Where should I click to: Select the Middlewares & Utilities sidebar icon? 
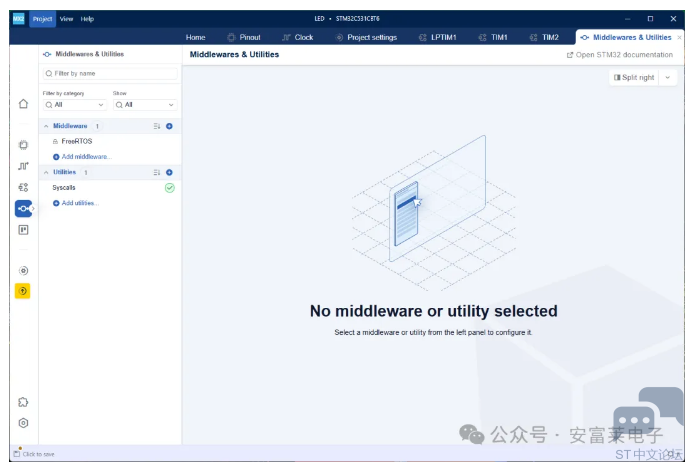point(23,208)
